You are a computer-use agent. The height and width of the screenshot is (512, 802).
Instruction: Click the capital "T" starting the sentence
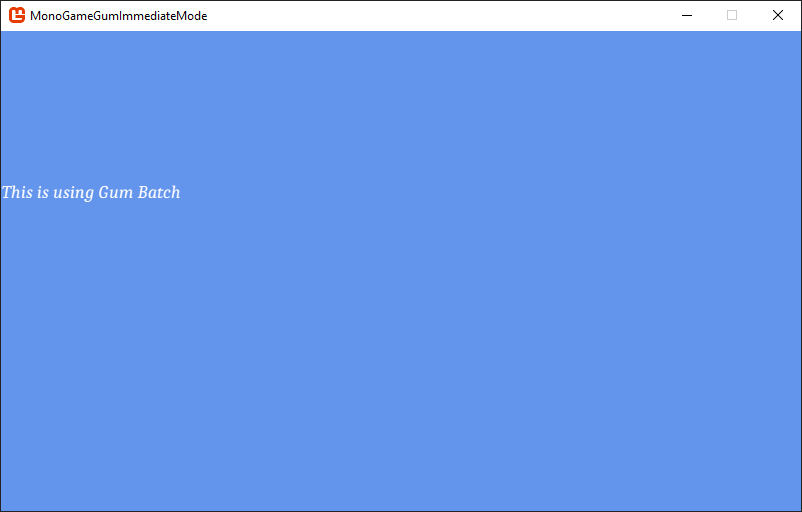pyautogui.click(x=8, y=192)
